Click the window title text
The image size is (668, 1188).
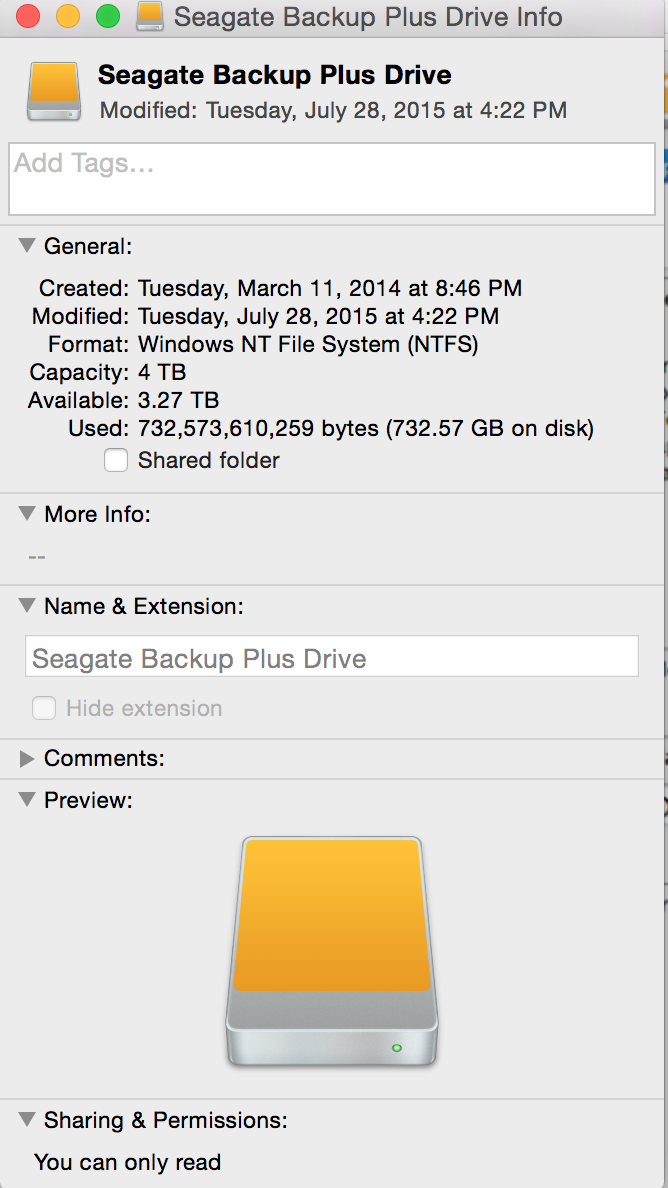point(368,17)
